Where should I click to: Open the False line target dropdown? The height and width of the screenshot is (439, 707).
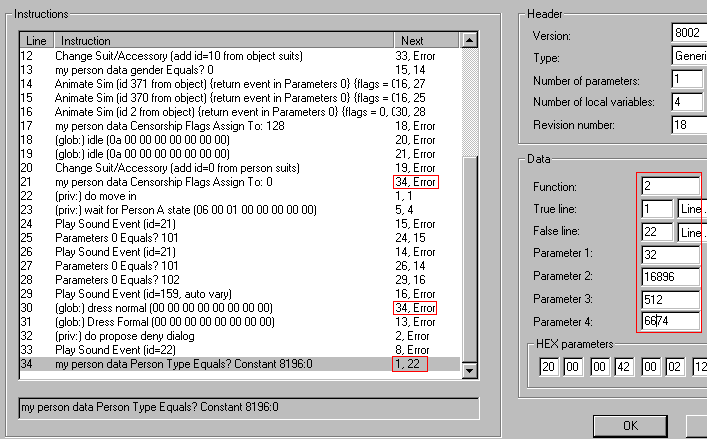691,232
